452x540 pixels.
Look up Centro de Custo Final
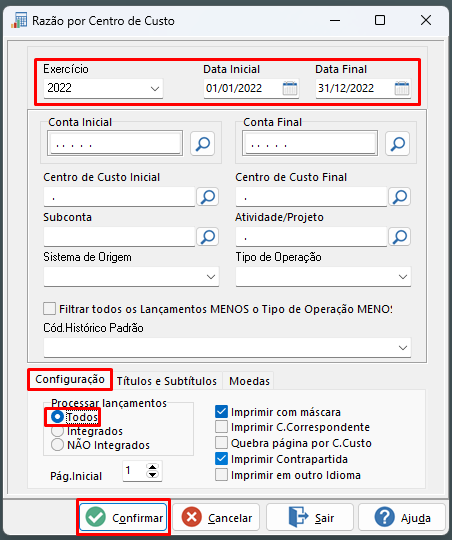pyautogui.click(x=400, y=197)
